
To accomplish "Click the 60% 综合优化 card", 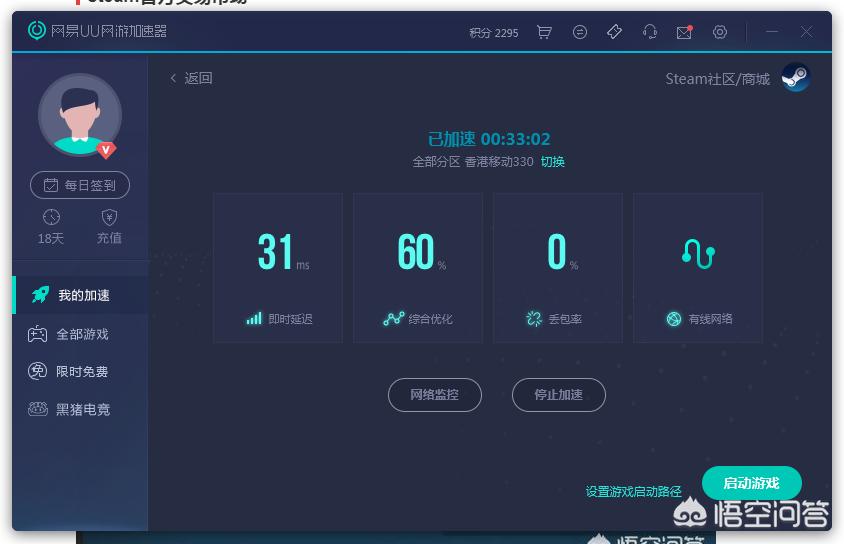I will pos(418,268).
